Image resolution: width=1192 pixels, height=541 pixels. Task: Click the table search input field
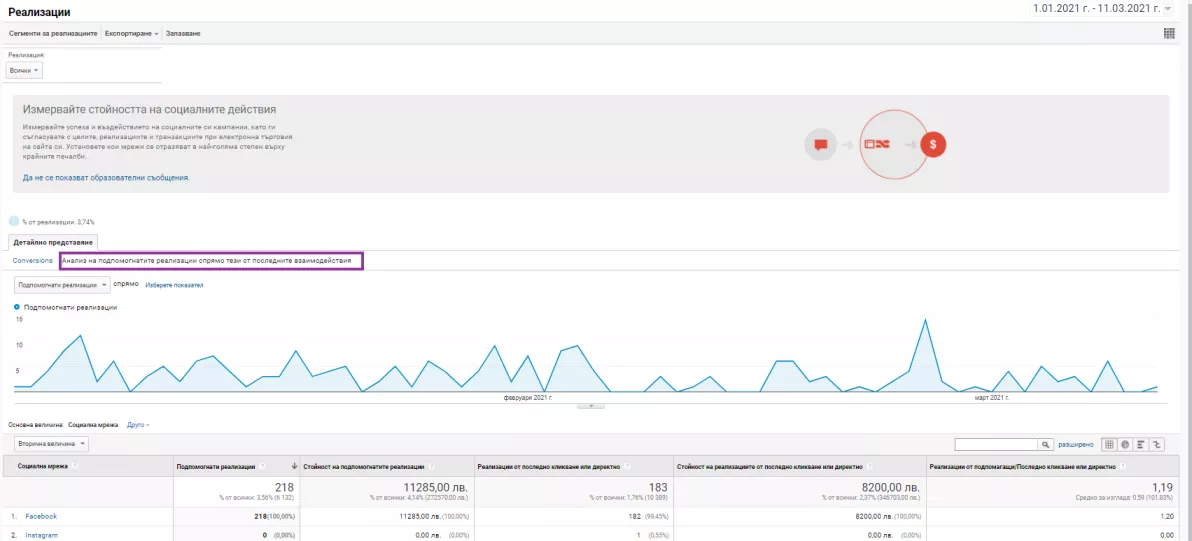tap(997, 445)
